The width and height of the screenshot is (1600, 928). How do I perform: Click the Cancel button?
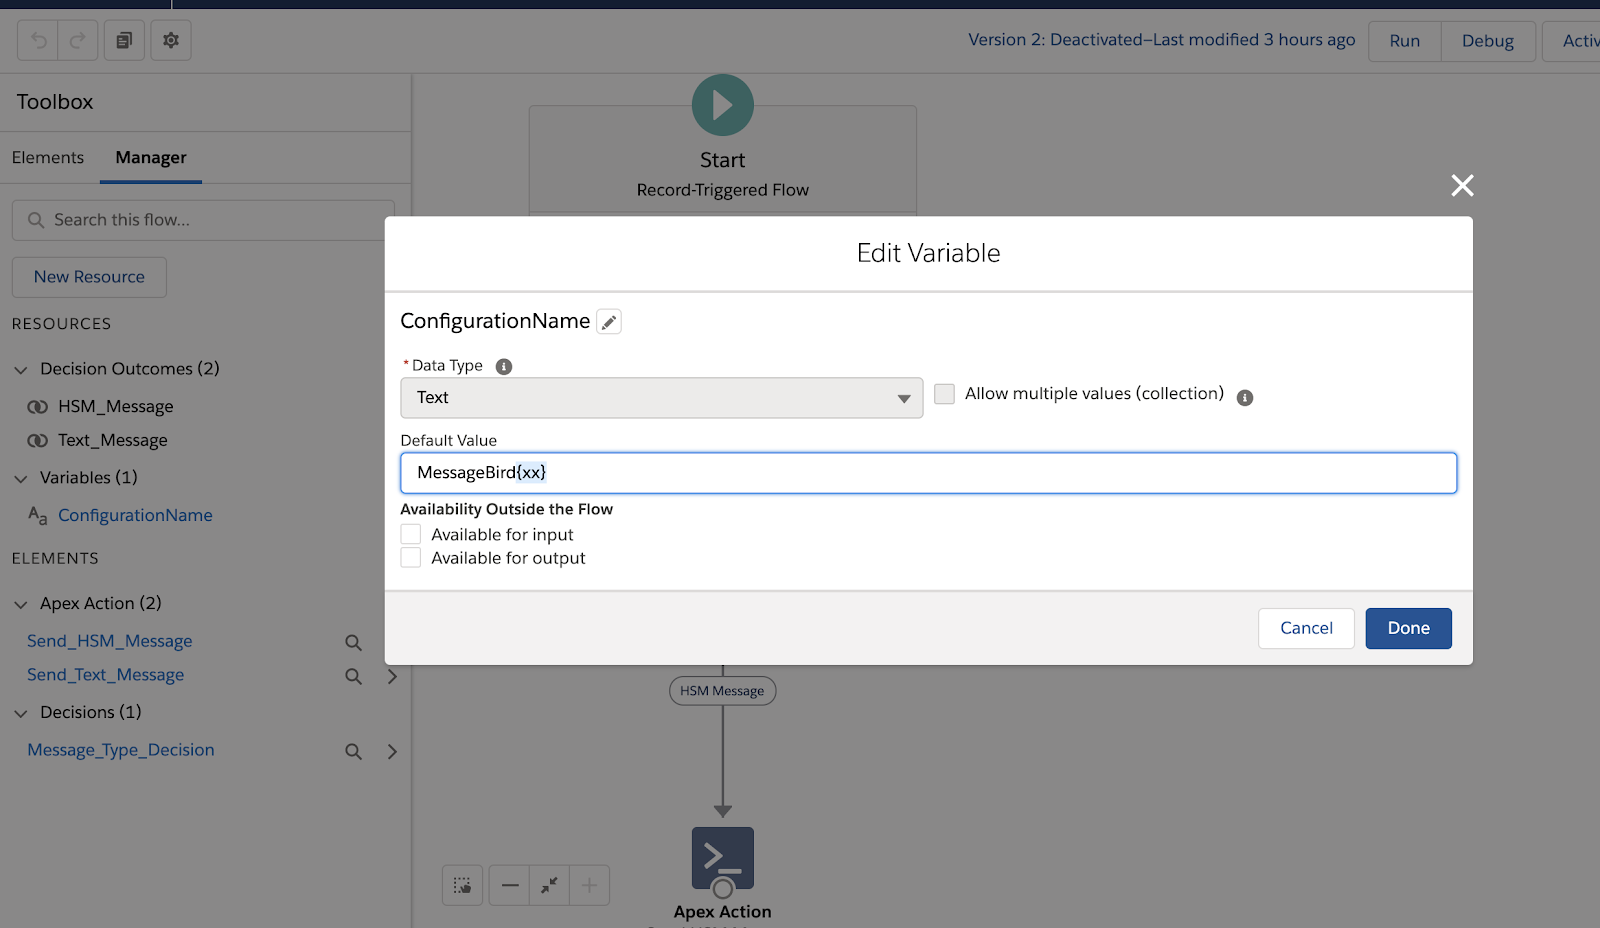pyautogui.click(x=1306, y=628)
